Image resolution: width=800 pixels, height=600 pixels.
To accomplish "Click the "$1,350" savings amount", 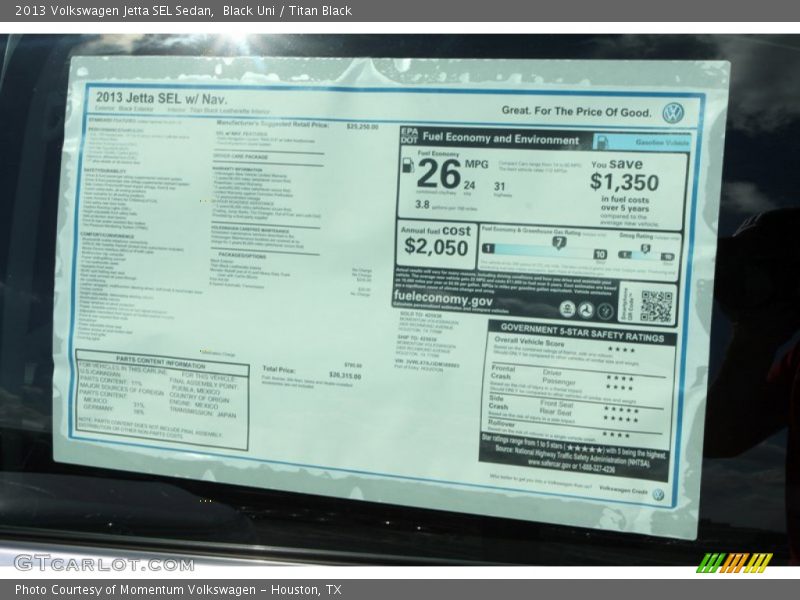I will click(624, 182).
